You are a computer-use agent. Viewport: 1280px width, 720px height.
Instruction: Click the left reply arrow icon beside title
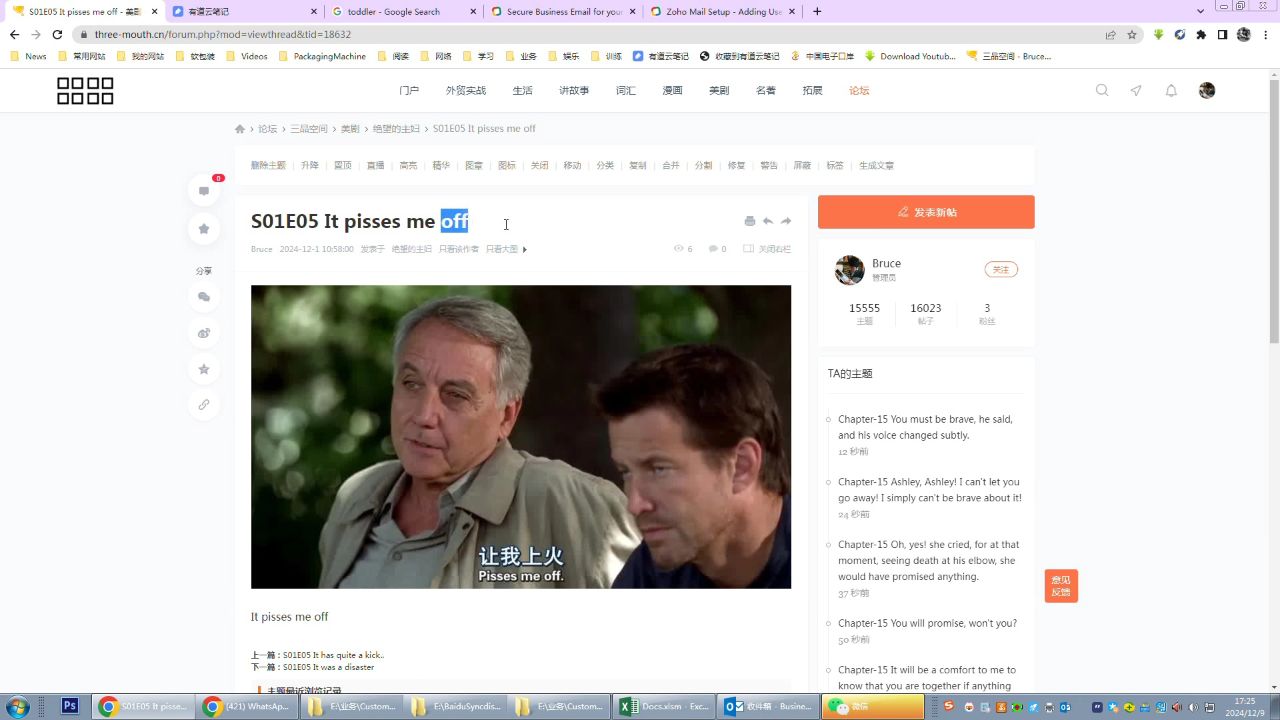768,221
